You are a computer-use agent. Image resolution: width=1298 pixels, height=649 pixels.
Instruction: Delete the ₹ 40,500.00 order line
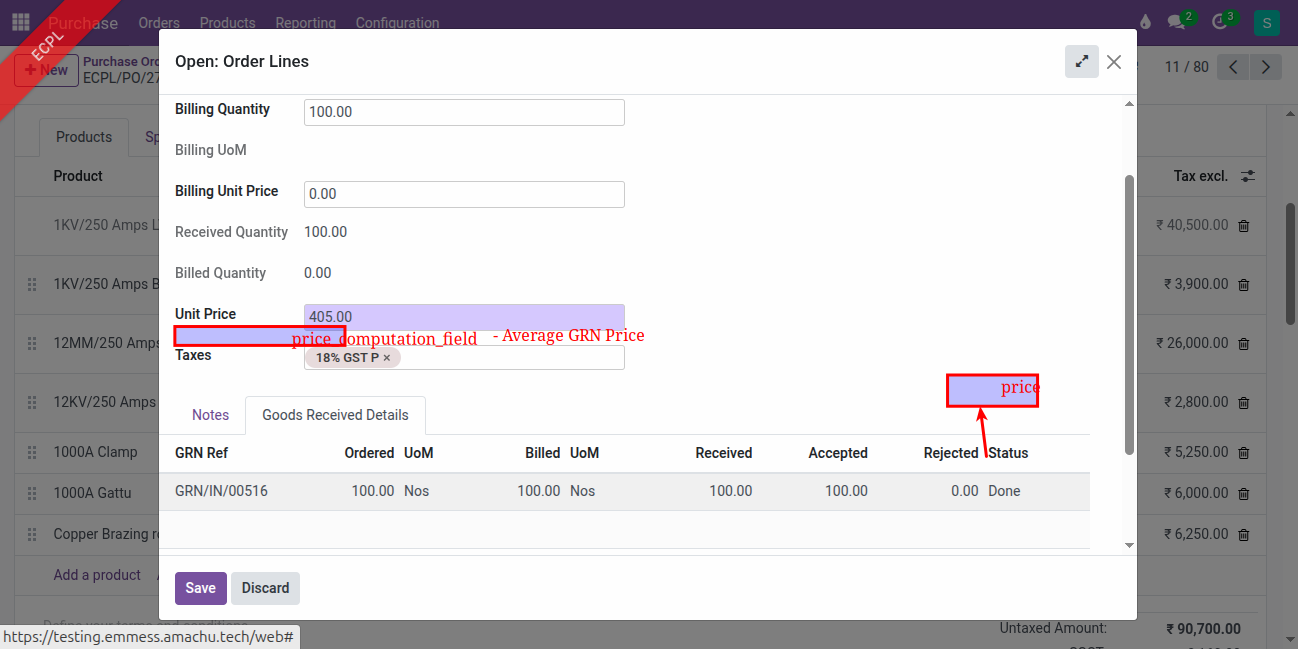tap(1244, 226)
